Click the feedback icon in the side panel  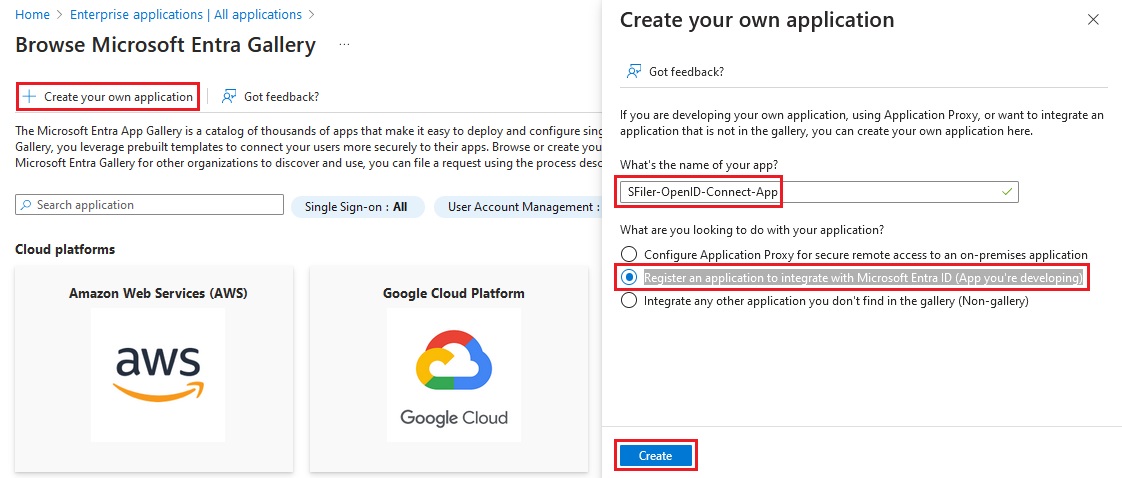pyautogui.click(x=633, y=72)
